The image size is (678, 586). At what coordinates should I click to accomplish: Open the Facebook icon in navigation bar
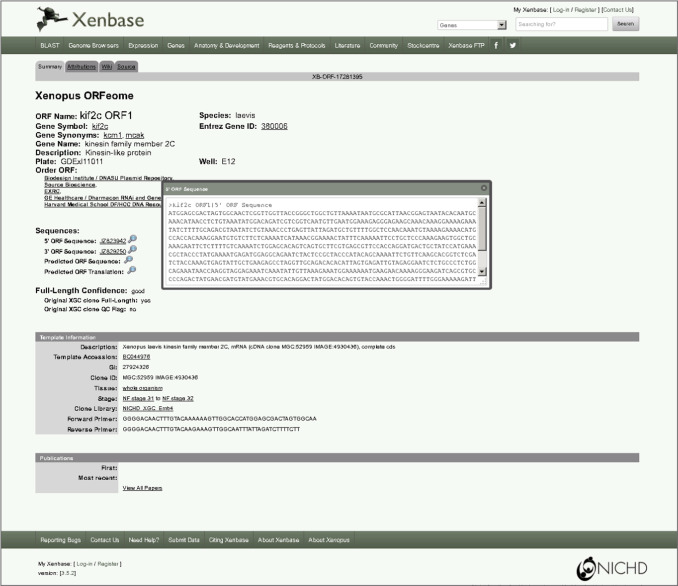496,45
